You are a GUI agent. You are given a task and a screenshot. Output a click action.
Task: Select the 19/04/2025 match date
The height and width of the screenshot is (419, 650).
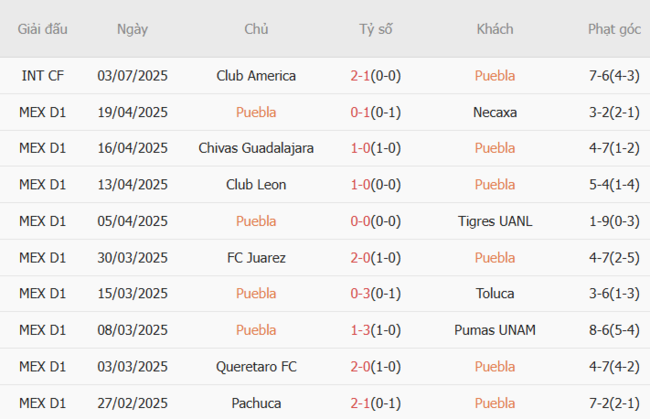coord(132,112)
